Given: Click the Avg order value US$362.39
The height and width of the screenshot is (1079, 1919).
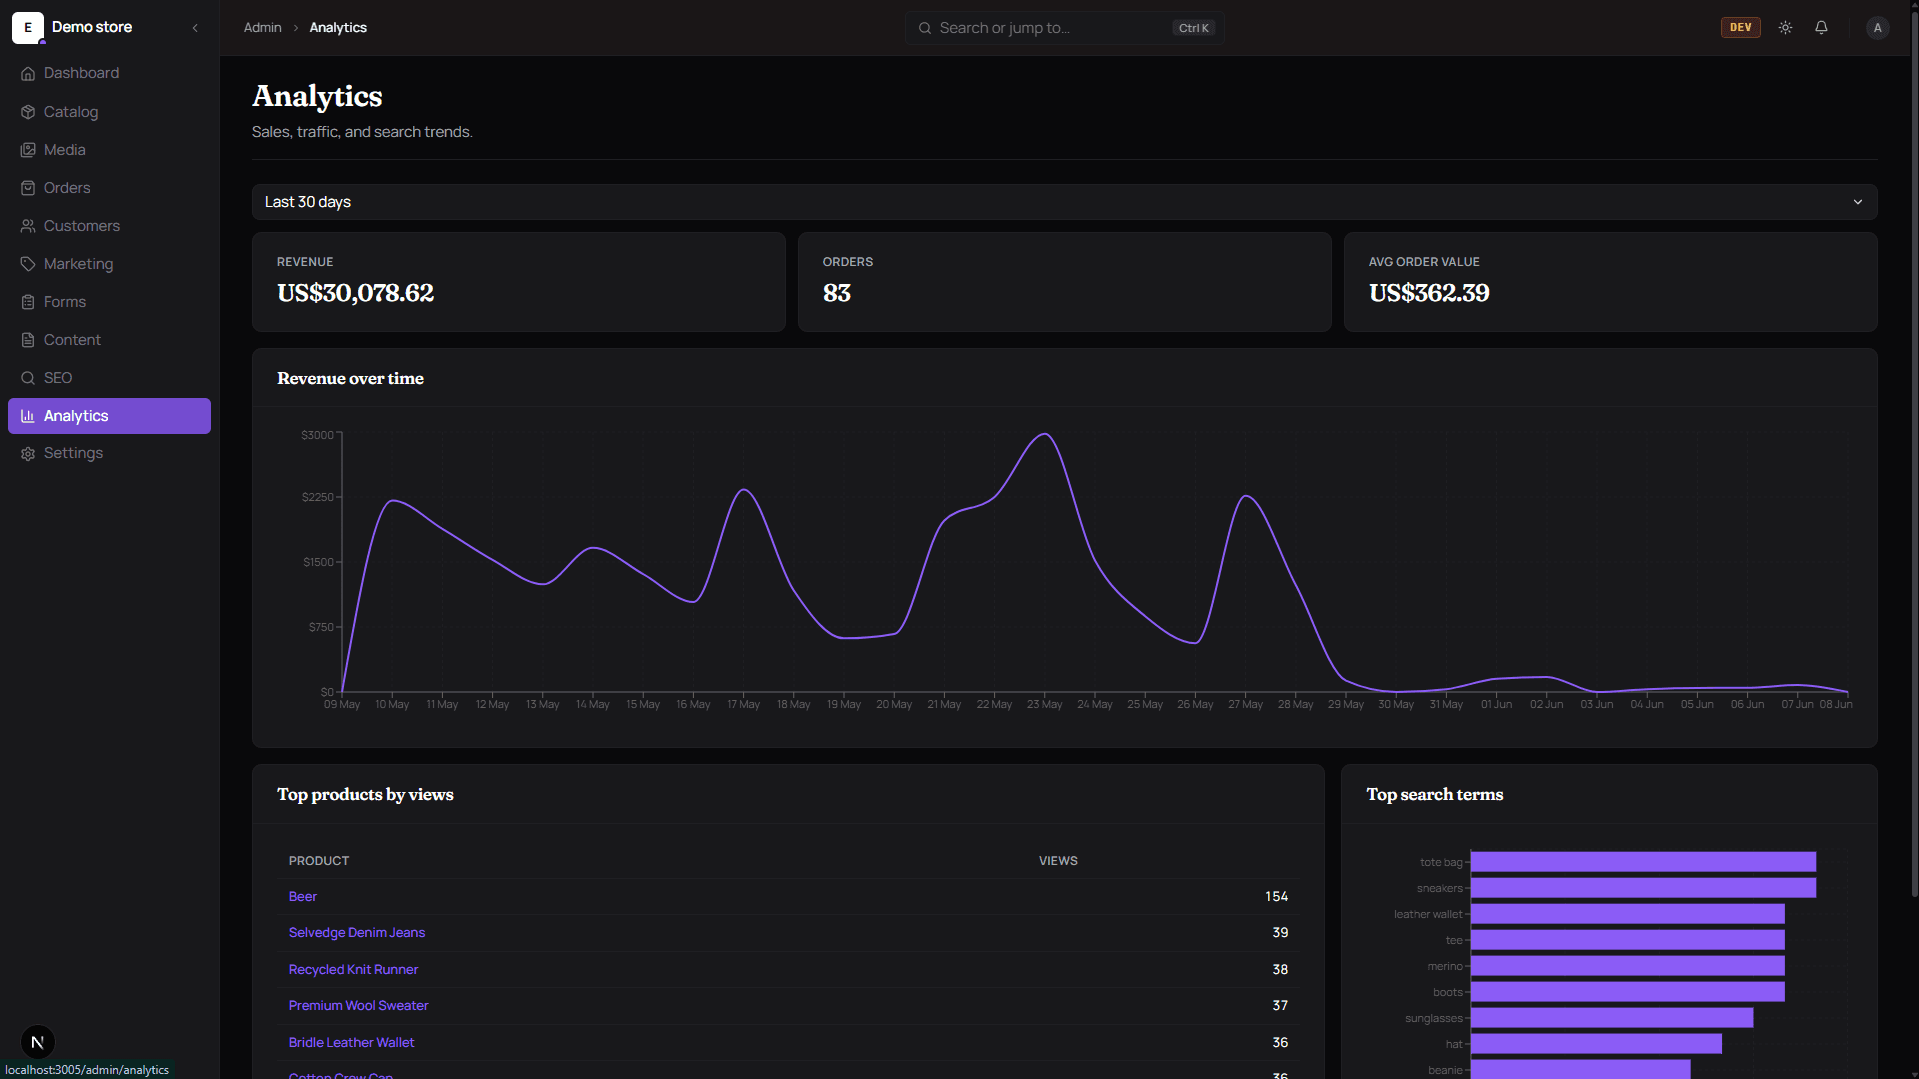Looking at the screenshot, I should coord(1428,293).
